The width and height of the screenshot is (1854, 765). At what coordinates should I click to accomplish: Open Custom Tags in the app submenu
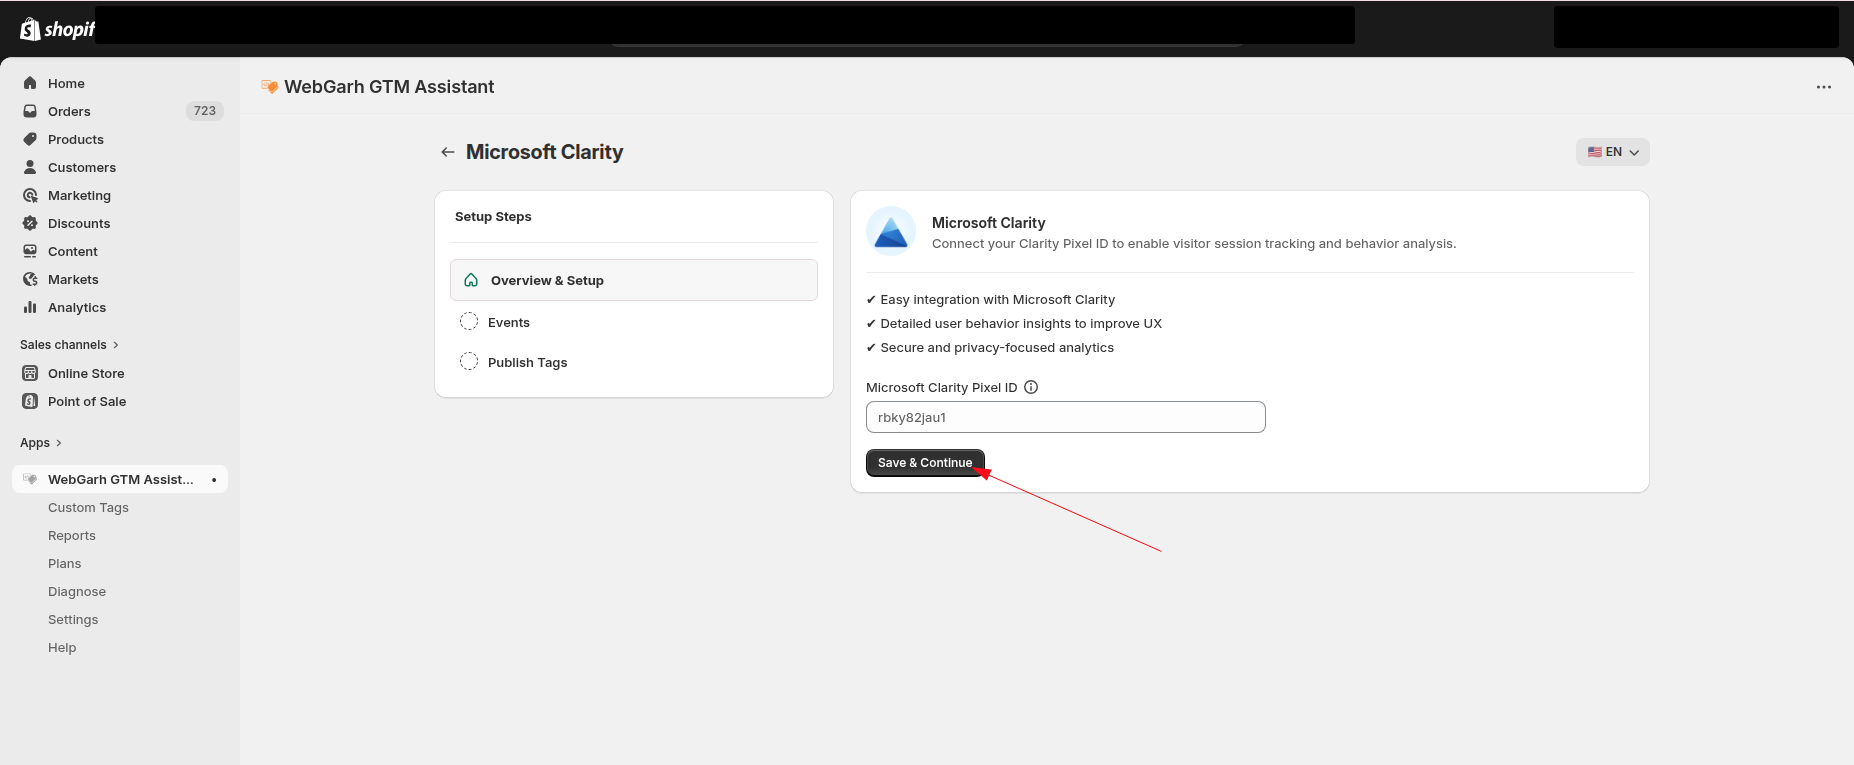click(88, 508)
